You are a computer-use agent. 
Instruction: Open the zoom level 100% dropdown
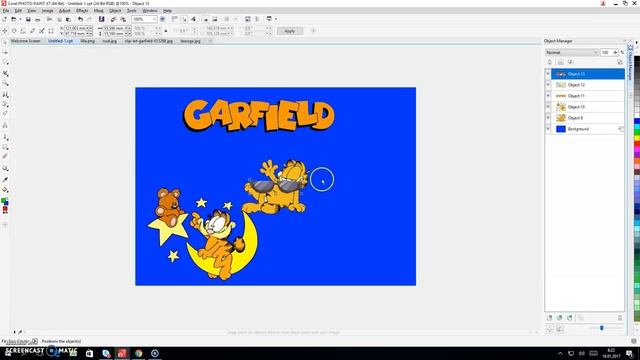coord(154,19)
